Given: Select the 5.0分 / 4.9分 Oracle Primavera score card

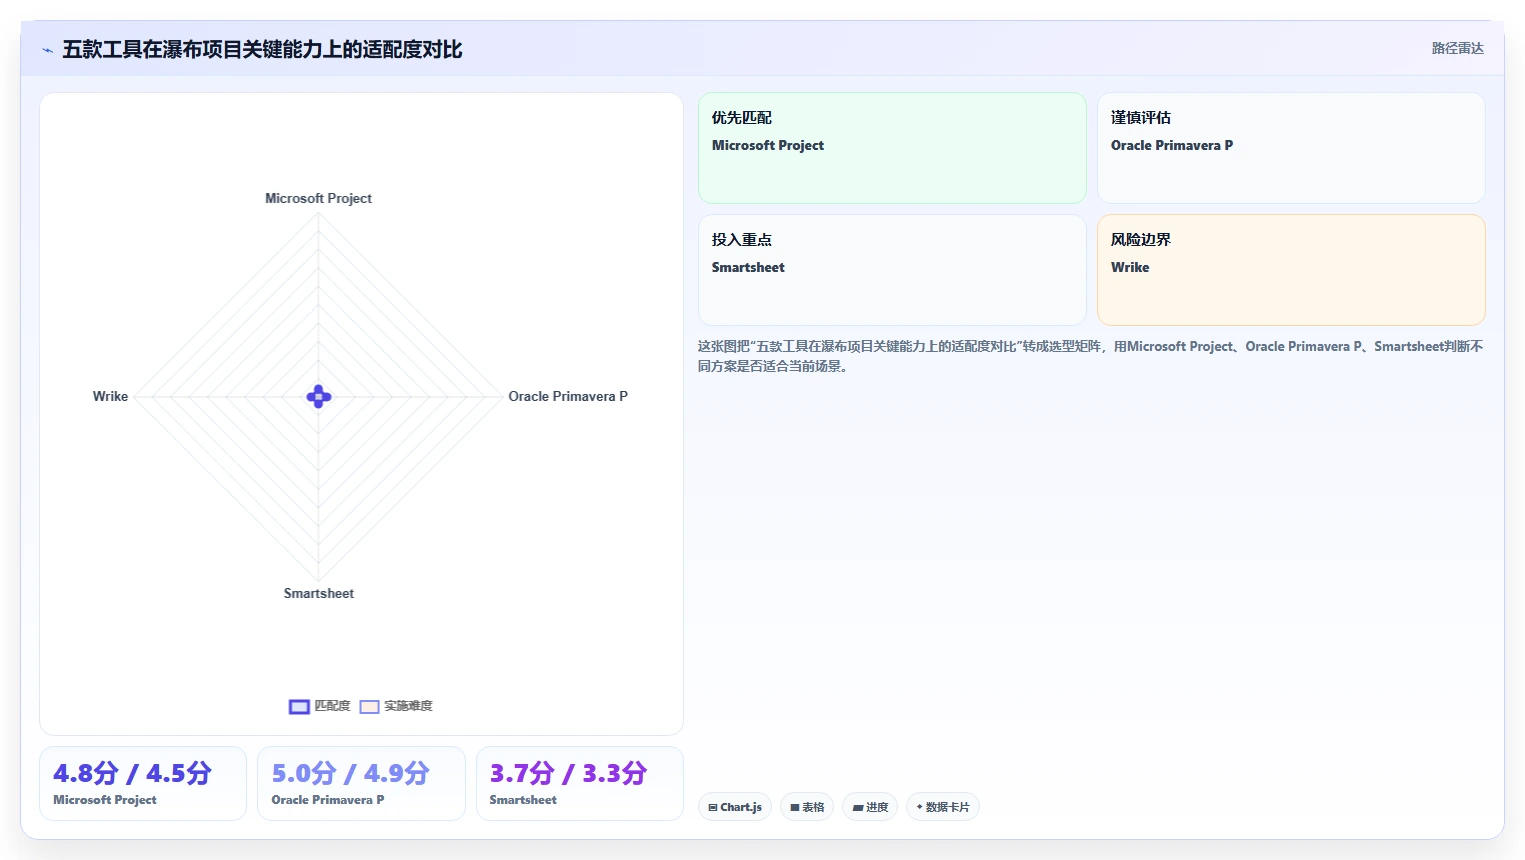Looking at the screenshot, I should (x=361, y=783).
